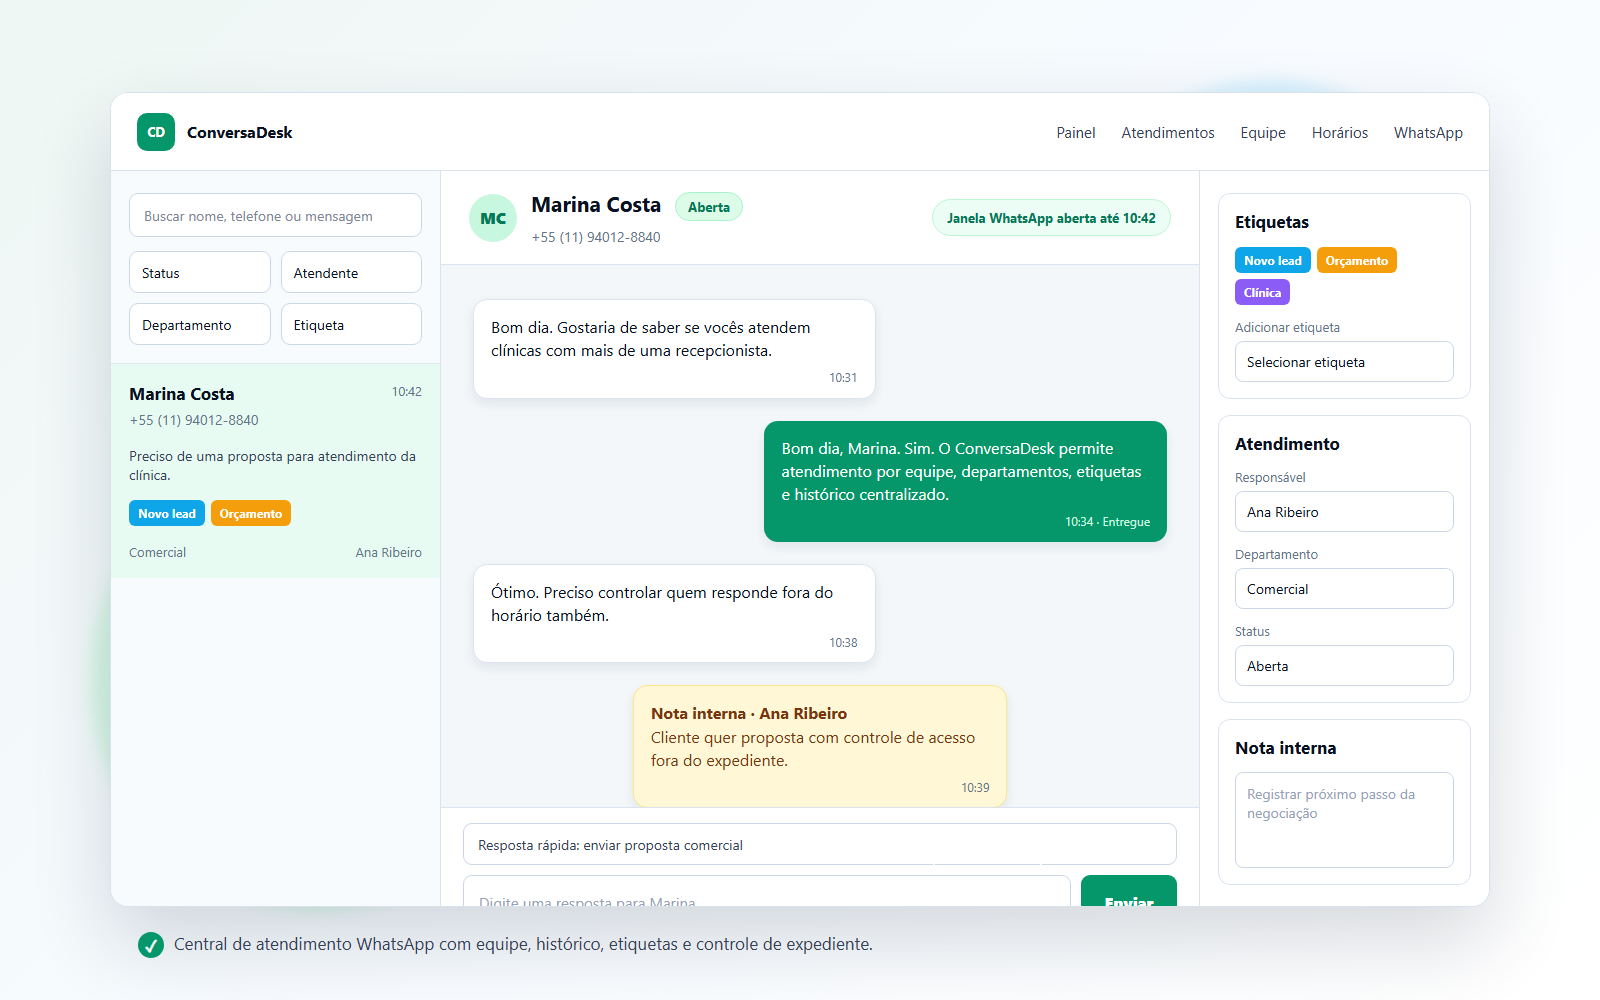Click the yellow Nota interna from Ana Ribeiro
The image size is (1600, 1000).
point(820,746)
